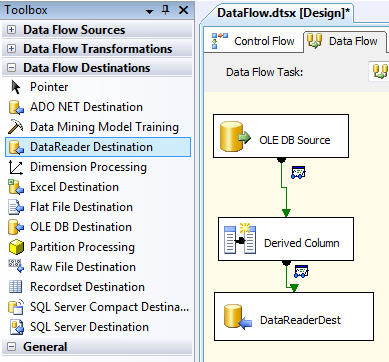Click the General header text

tap(45, 347)
